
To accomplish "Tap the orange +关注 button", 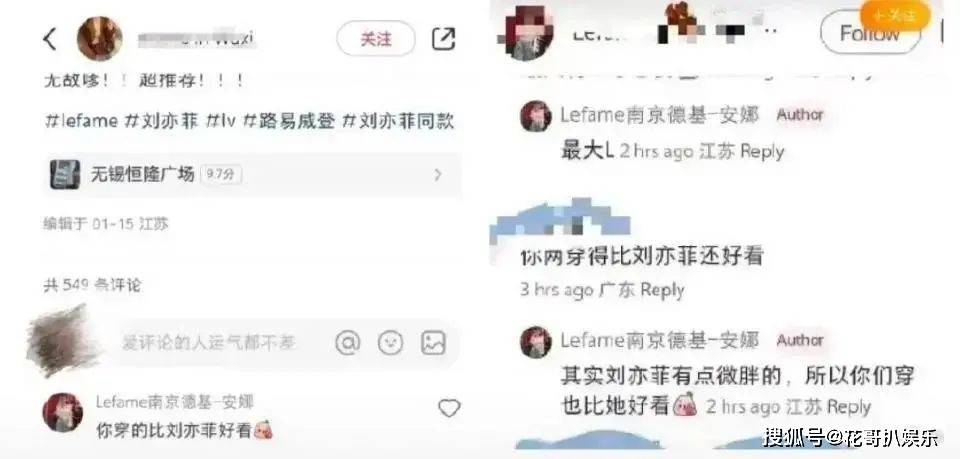I will (x=895, y=15).
